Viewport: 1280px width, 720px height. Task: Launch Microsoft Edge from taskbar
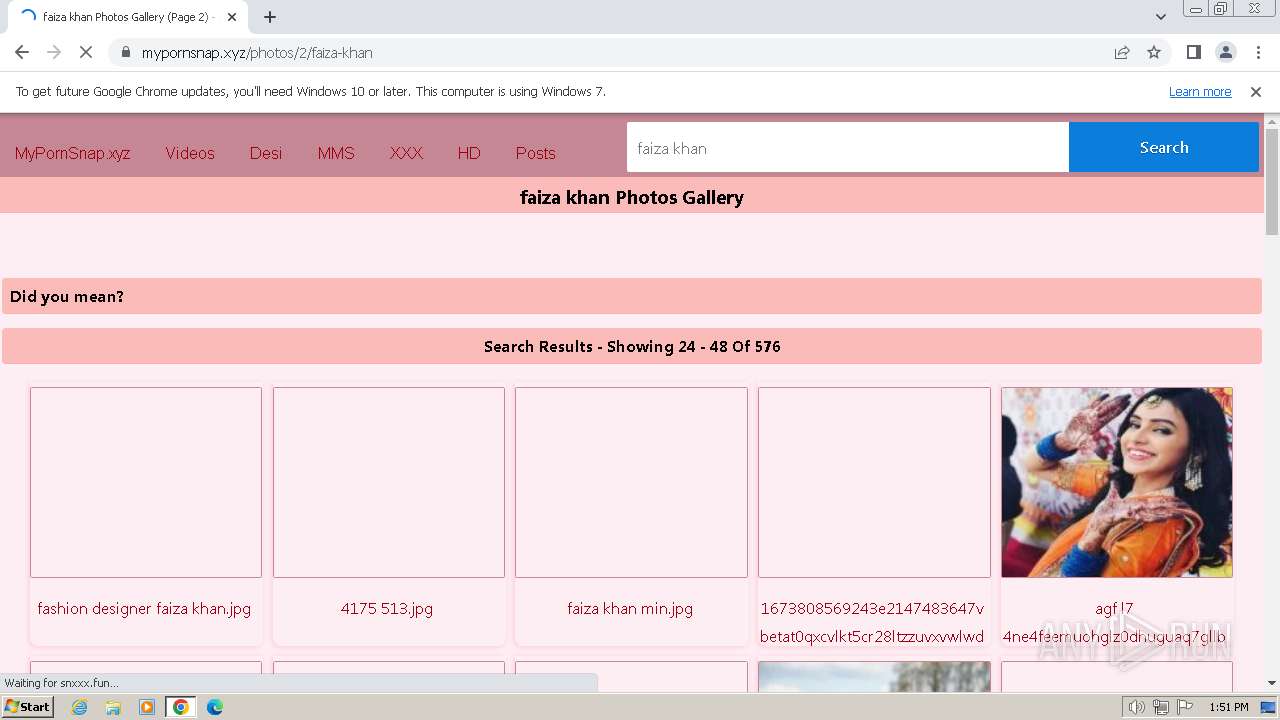215,707
